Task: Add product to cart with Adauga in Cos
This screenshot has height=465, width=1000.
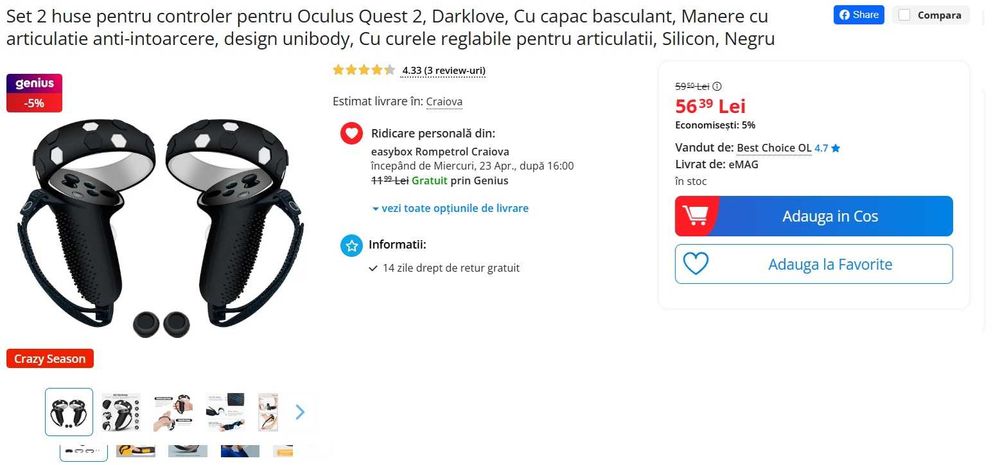Action: pyautogui.click(x=814, y=216)
